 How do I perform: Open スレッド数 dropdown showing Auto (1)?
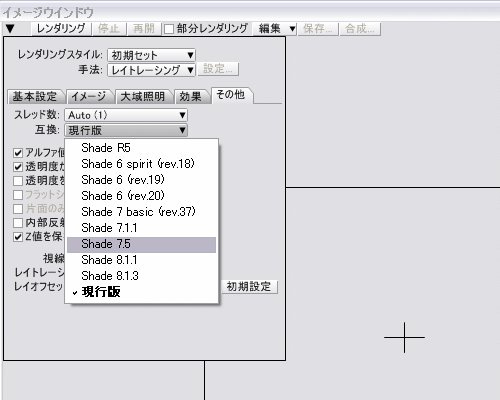click(126, 115)
